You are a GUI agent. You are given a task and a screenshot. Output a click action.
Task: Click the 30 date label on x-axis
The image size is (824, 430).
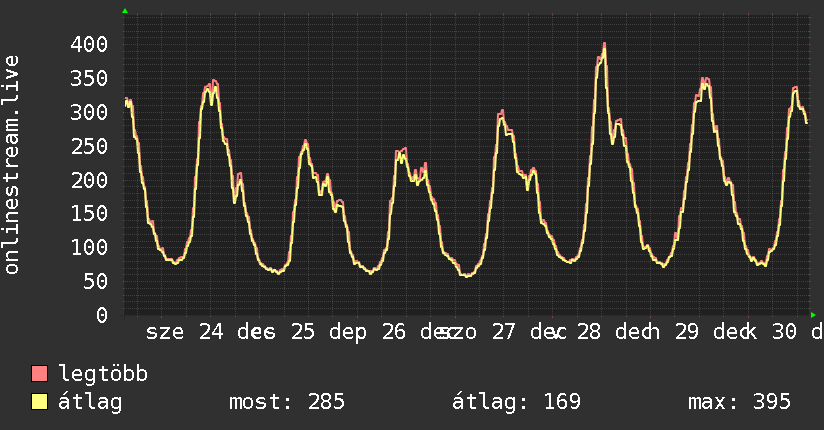tap(784, 332)
